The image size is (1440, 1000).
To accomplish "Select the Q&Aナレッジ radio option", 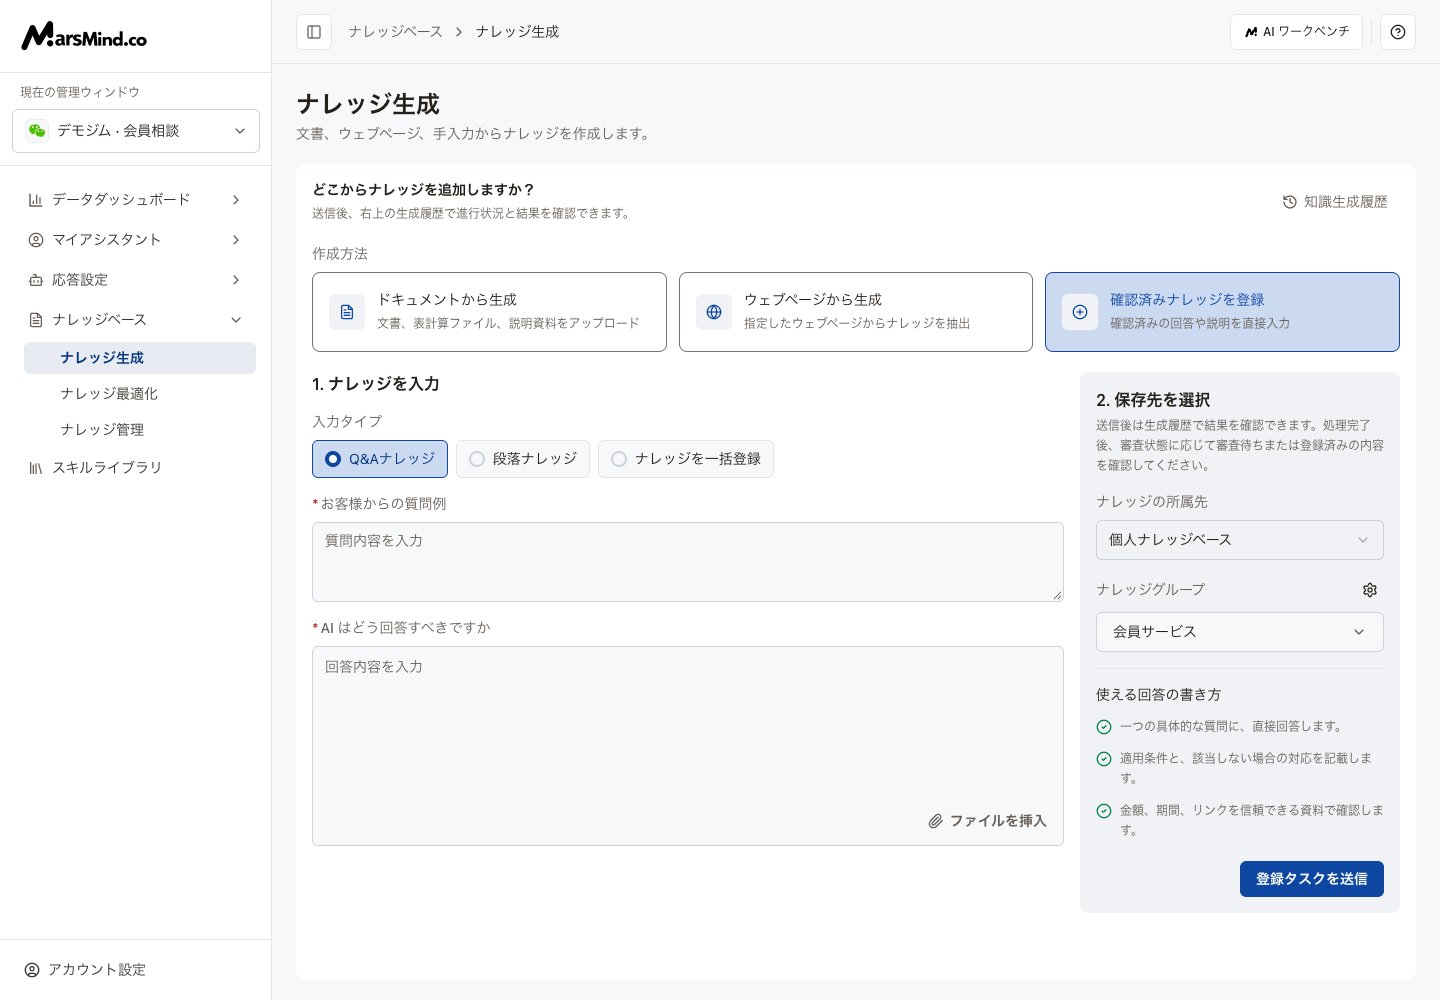I will (380, 459).
